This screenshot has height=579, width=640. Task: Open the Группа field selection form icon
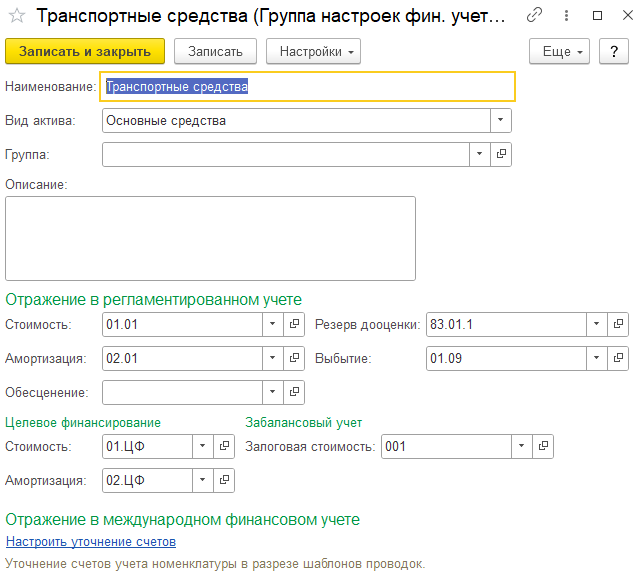tap(501, 154)
